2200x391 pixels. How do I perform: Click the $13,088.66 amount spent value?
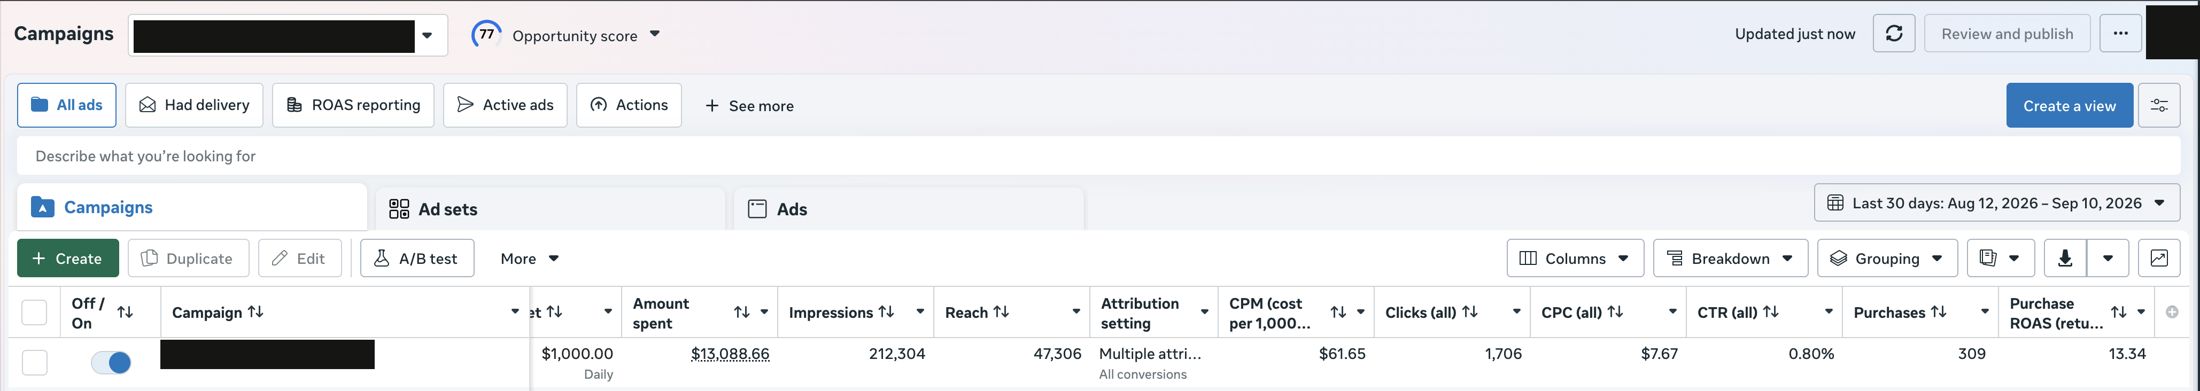pyautogui.click(x=730, y=354)
